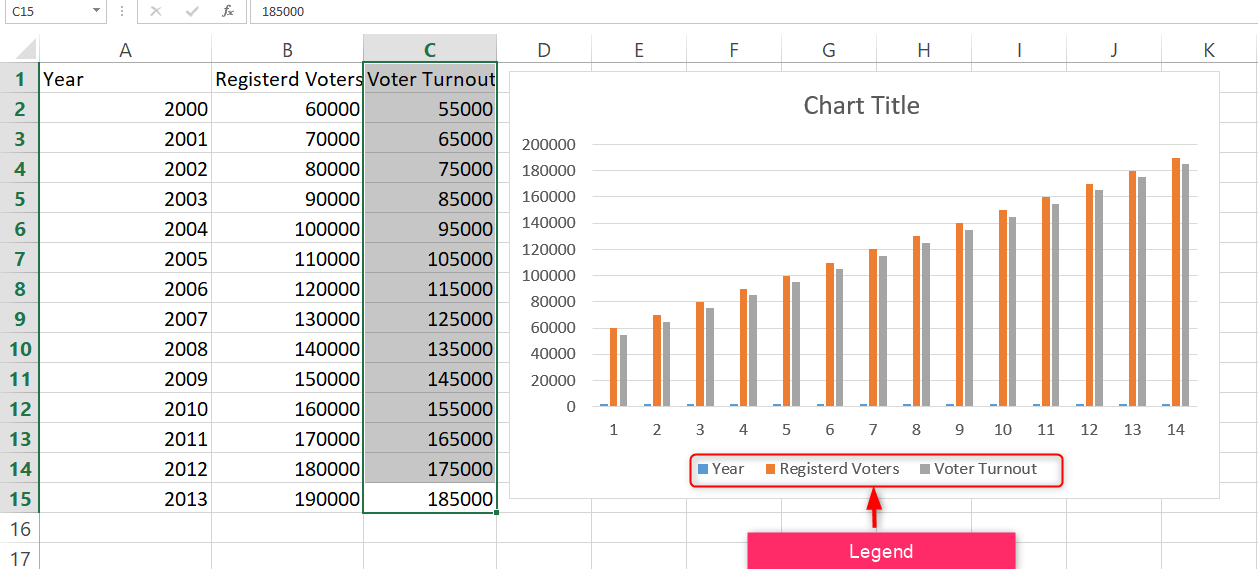Click cell containing year 2000
Screen dimensions: 1258x569
(125, 108)
